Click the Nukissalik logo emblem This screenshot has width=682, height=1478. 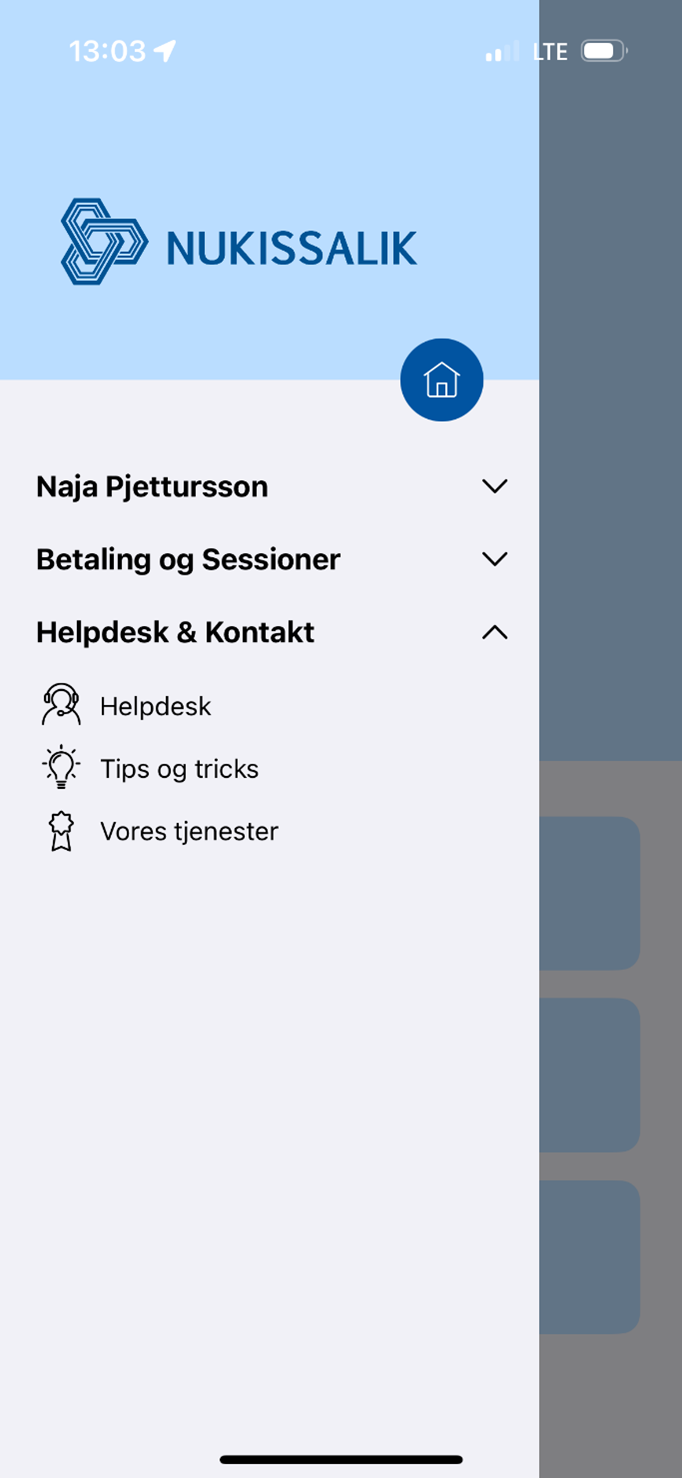pyautogui.click(x=104, y=241)
